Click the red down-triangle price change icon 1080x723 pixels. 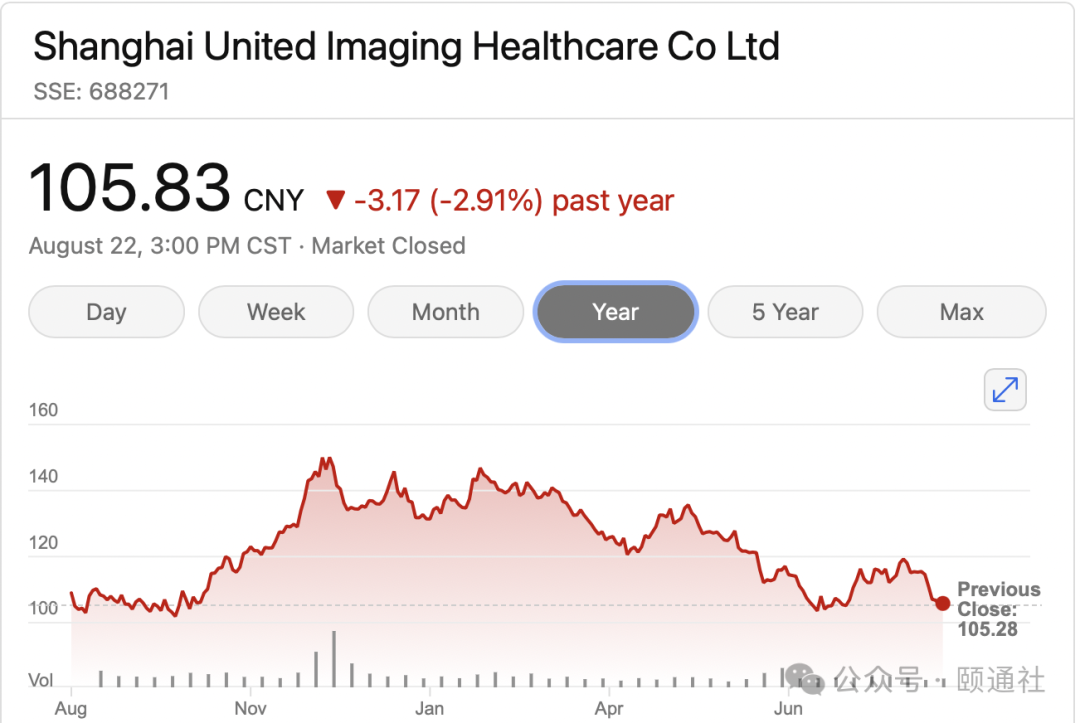336,201
